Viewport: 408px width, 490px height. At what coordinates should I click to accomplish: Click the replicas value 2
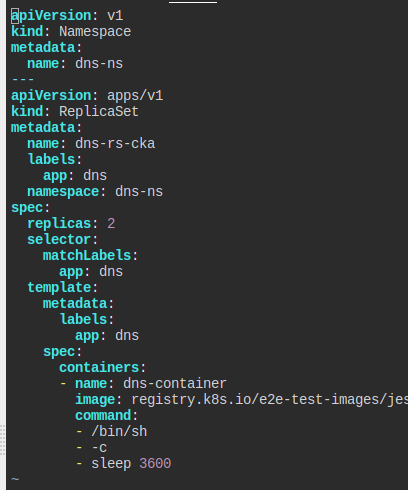pos(111,224)
